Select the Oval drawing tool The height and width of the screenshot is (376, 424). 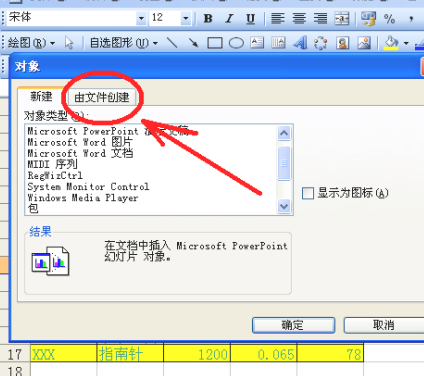pyautogui.click(x=236, y=43)
